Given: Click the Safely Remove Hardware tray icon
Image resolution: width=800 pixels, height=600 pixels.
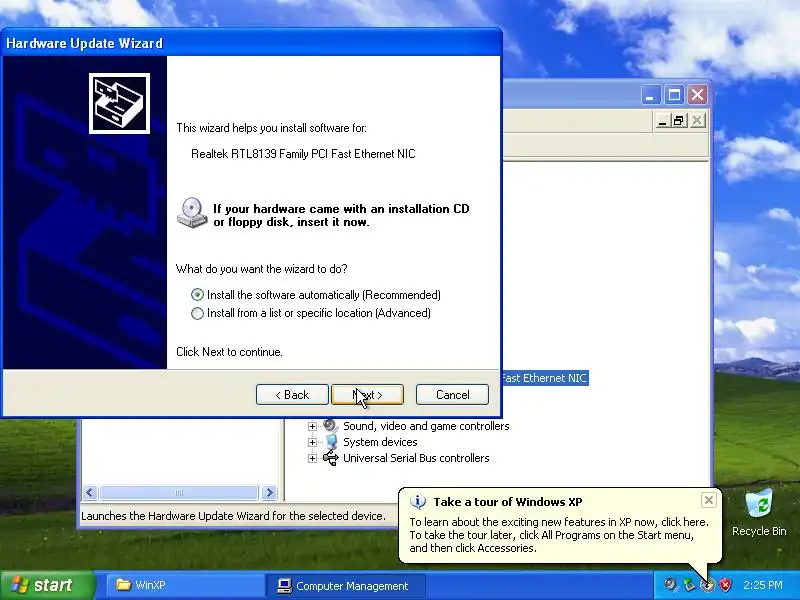Looking at the screenshot, I should pyautogui.click(x=689, y=585).
